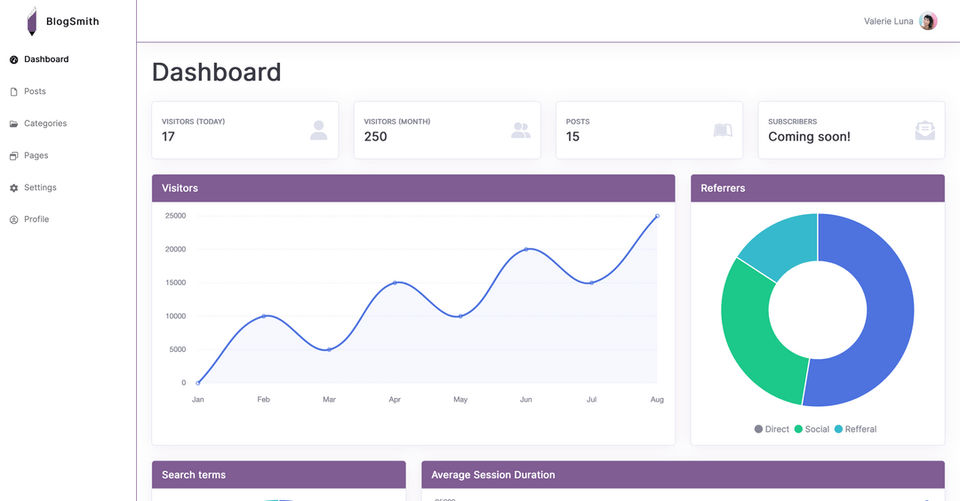Click the BlogSmith brand name link

point(72,21)
